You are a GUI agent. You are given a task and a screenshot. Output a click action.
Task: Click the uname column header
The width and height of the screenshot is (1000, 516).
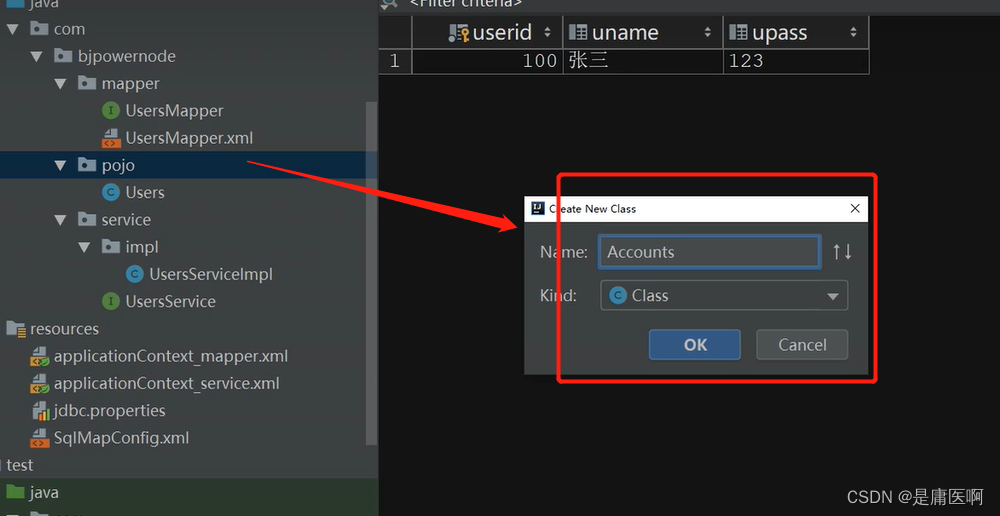643,33
